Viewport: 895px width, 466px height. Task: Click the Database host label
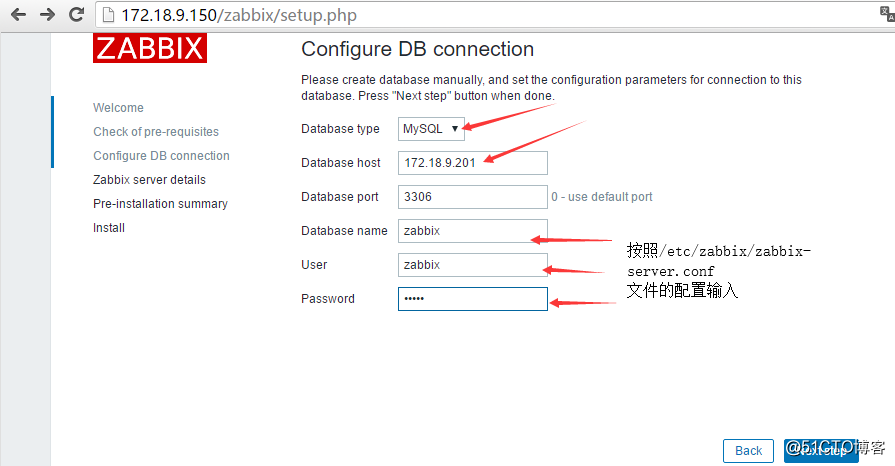point(341,163)
